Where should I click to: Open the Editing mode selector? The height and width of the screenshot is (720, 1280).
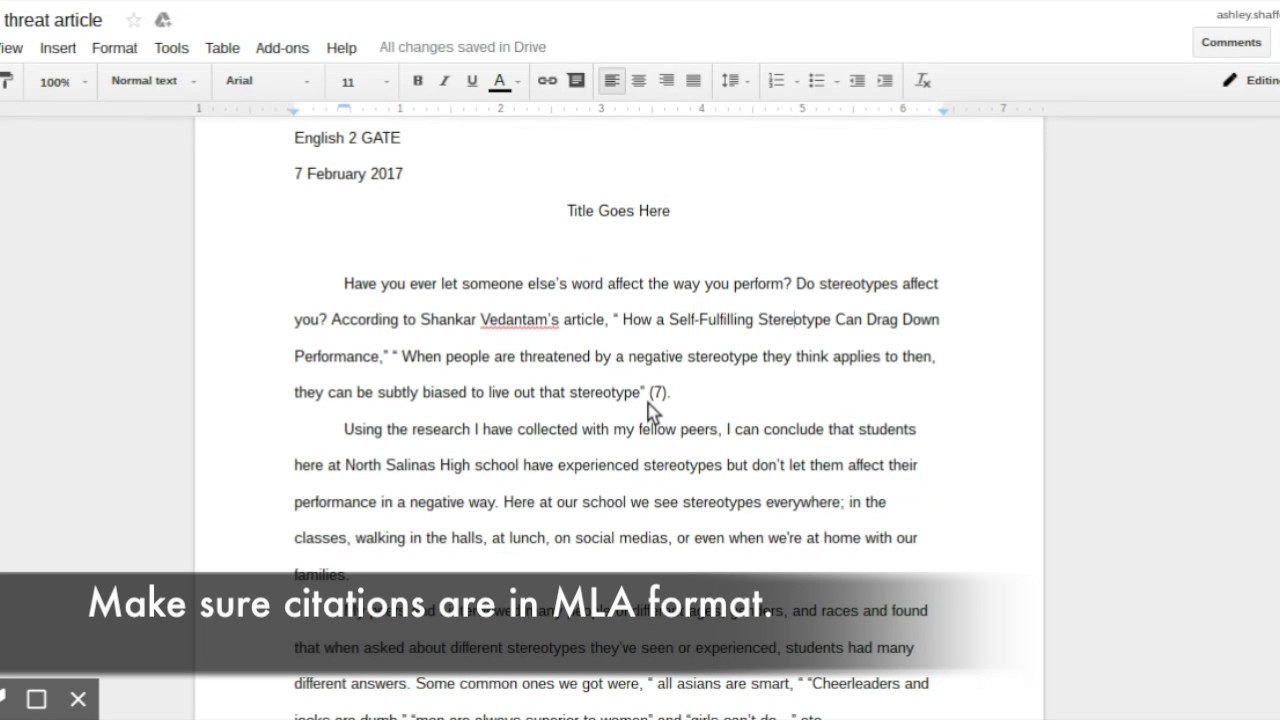[x=1251, y=81]
